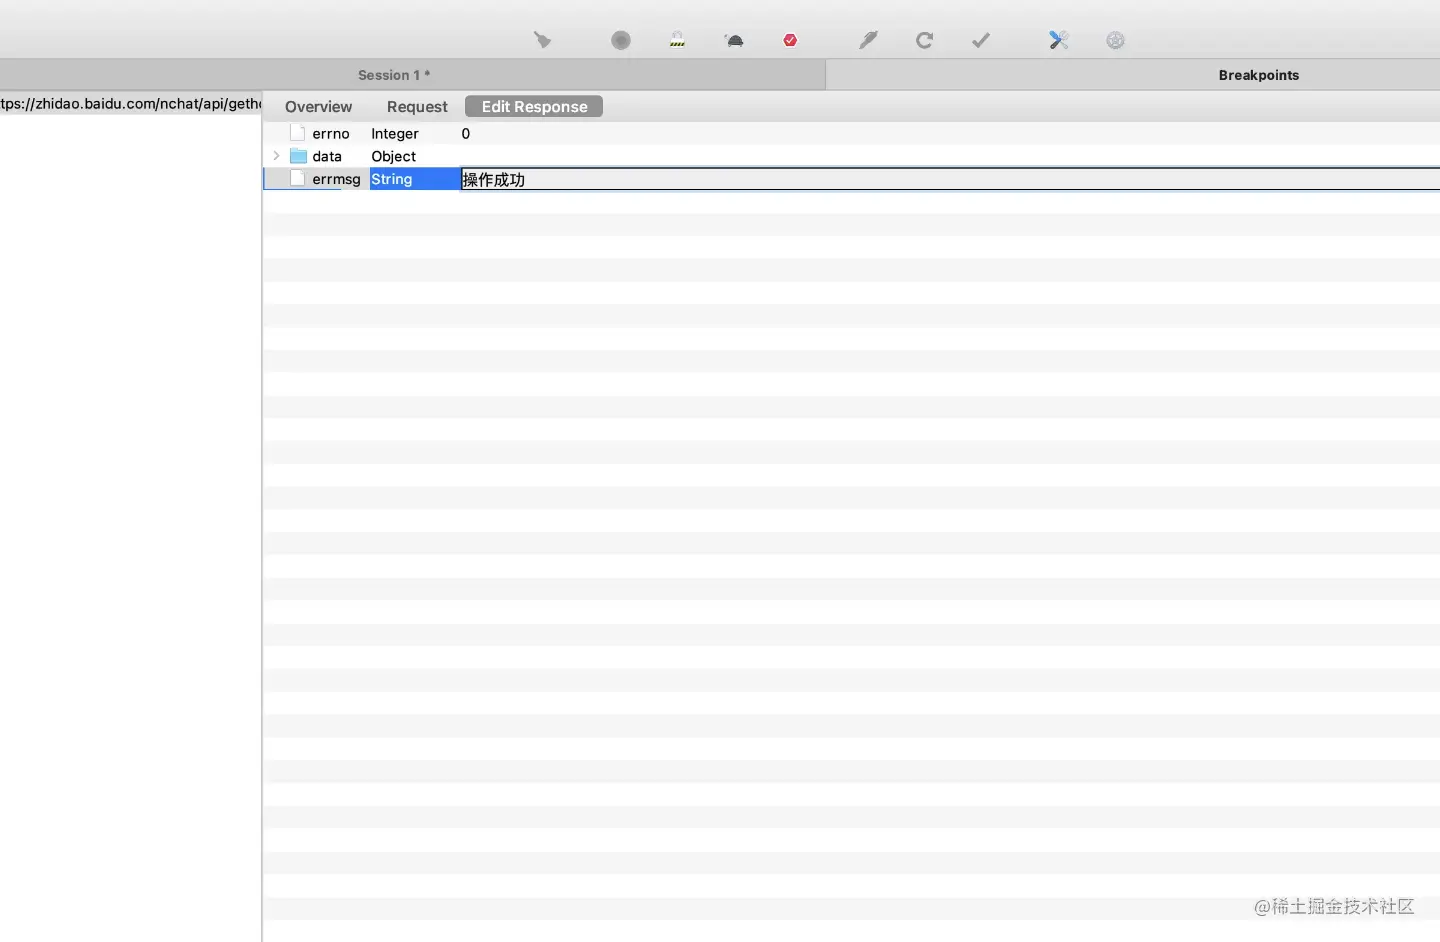Click the broom icon to clear session
Screen dimensions: 1440x942
[x=542, y=40]
